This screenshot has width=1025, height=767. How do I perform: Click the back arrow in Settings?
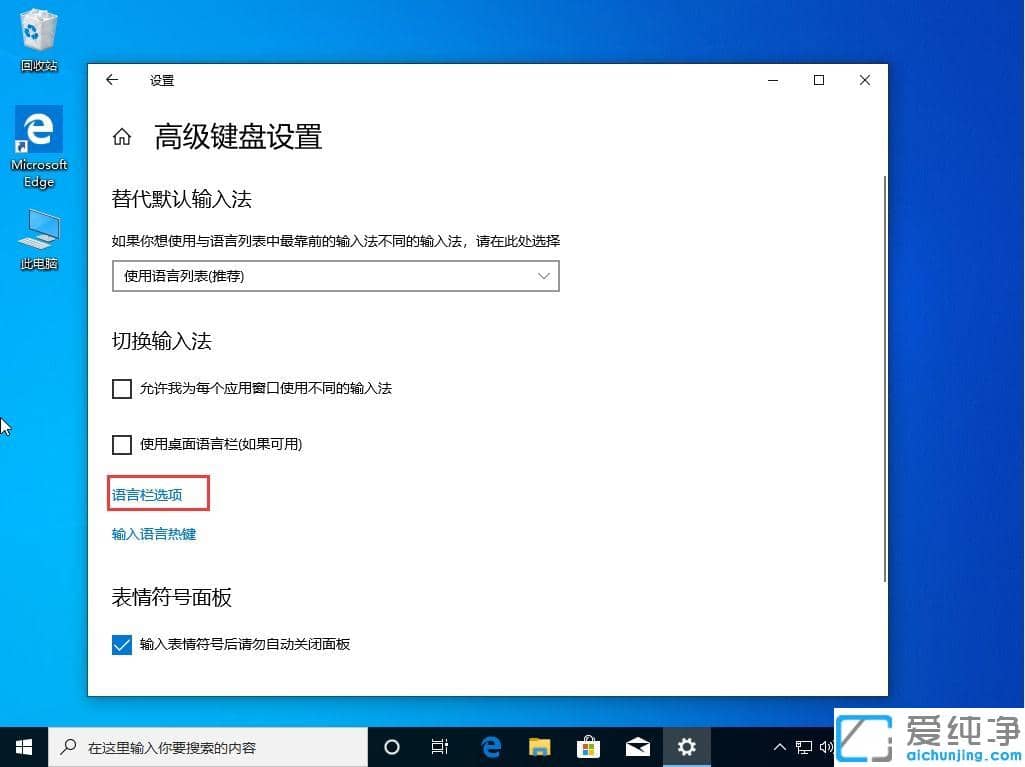[x=112, y=80]
